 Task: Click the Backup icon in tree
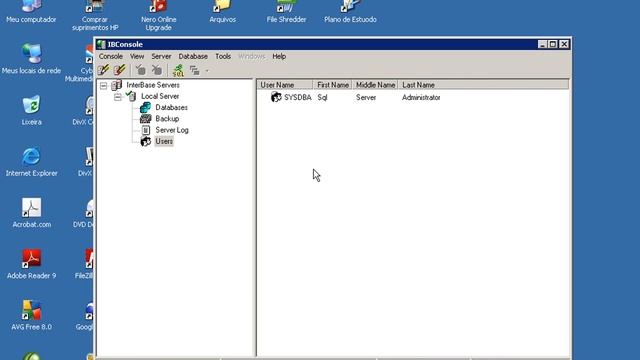pyautogui.click(x=146, y=119)
